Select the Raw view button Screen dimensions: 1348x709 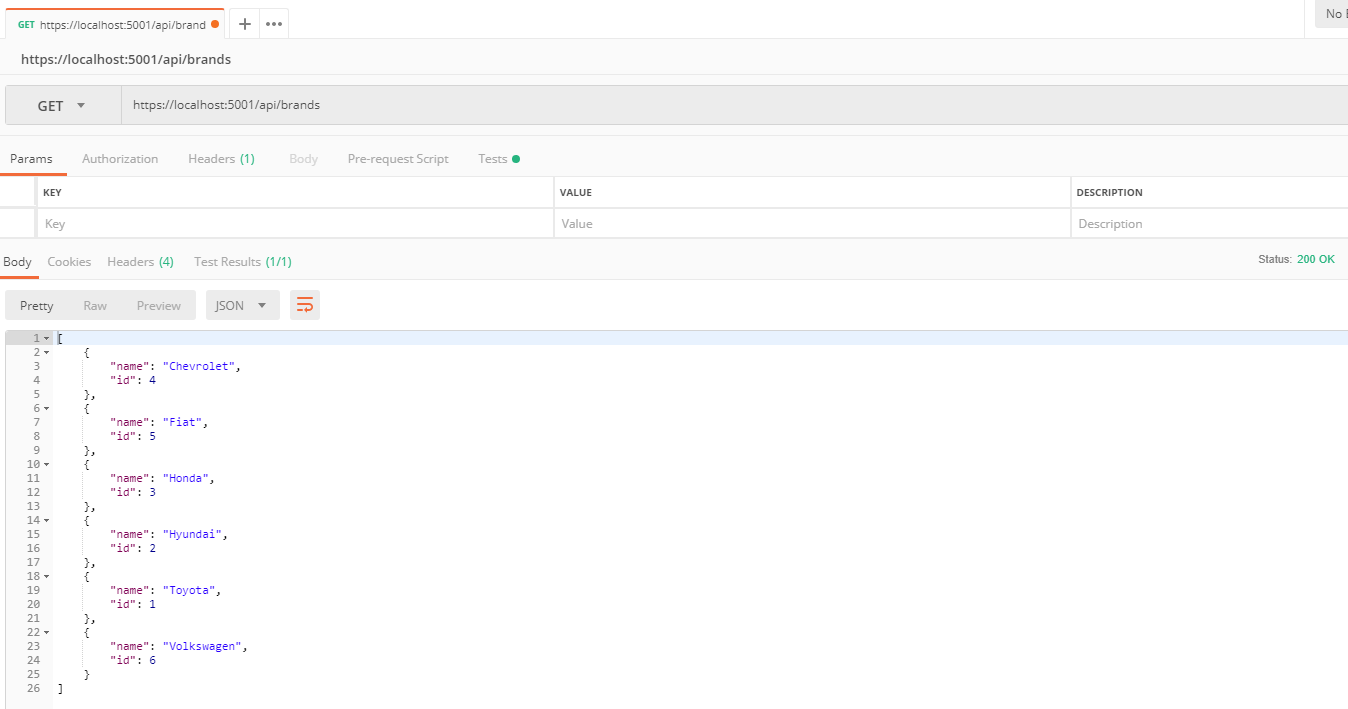pyautogui.click(x=95, y=306)
